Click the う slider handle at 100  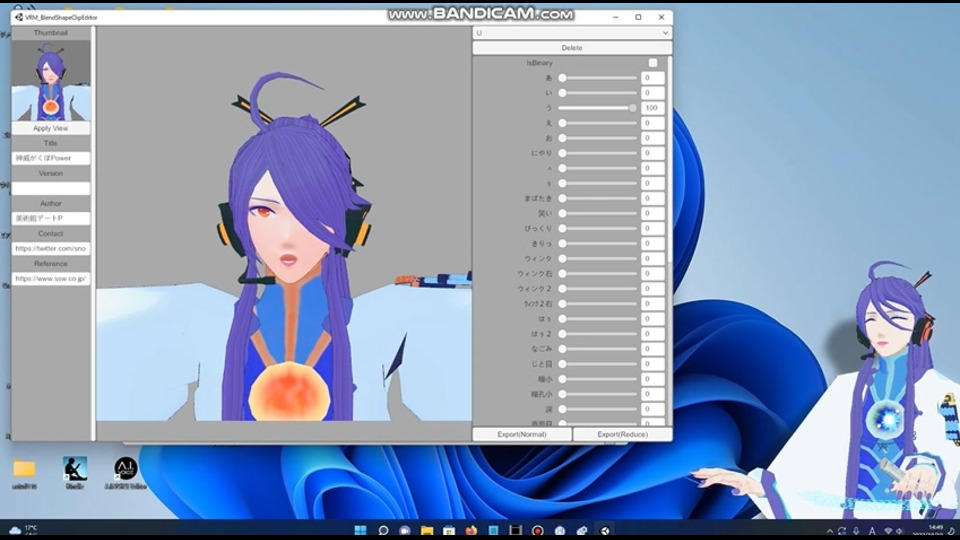pos(632,108)
